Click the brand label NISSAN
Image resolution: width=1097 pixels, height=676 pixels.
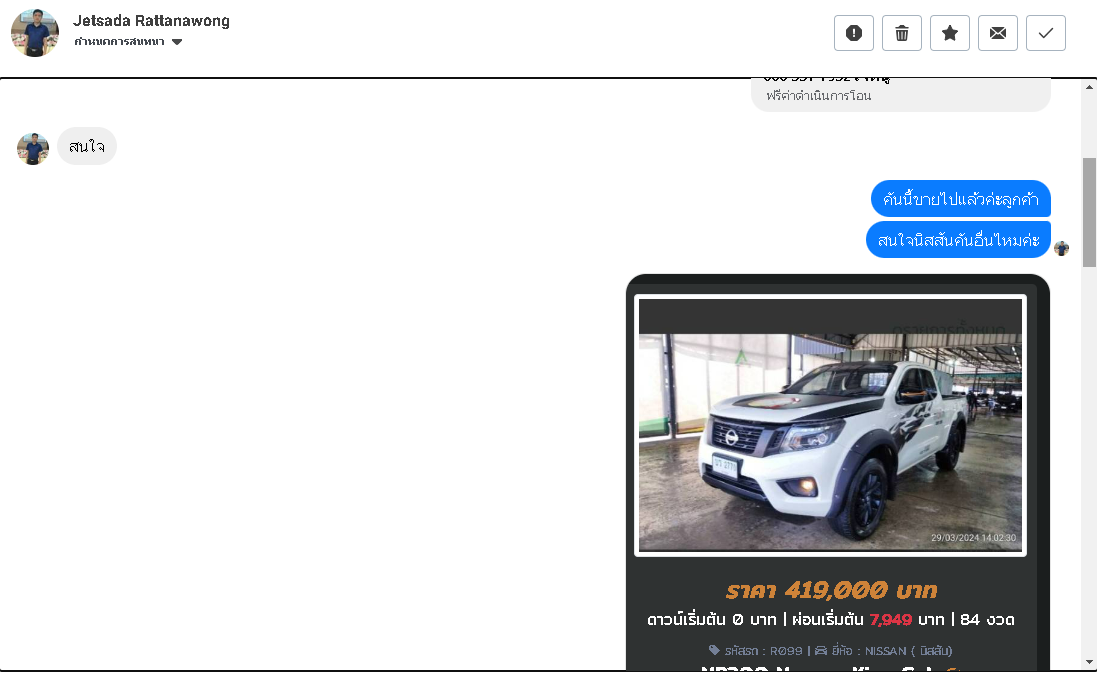click(x=892, y=651)
